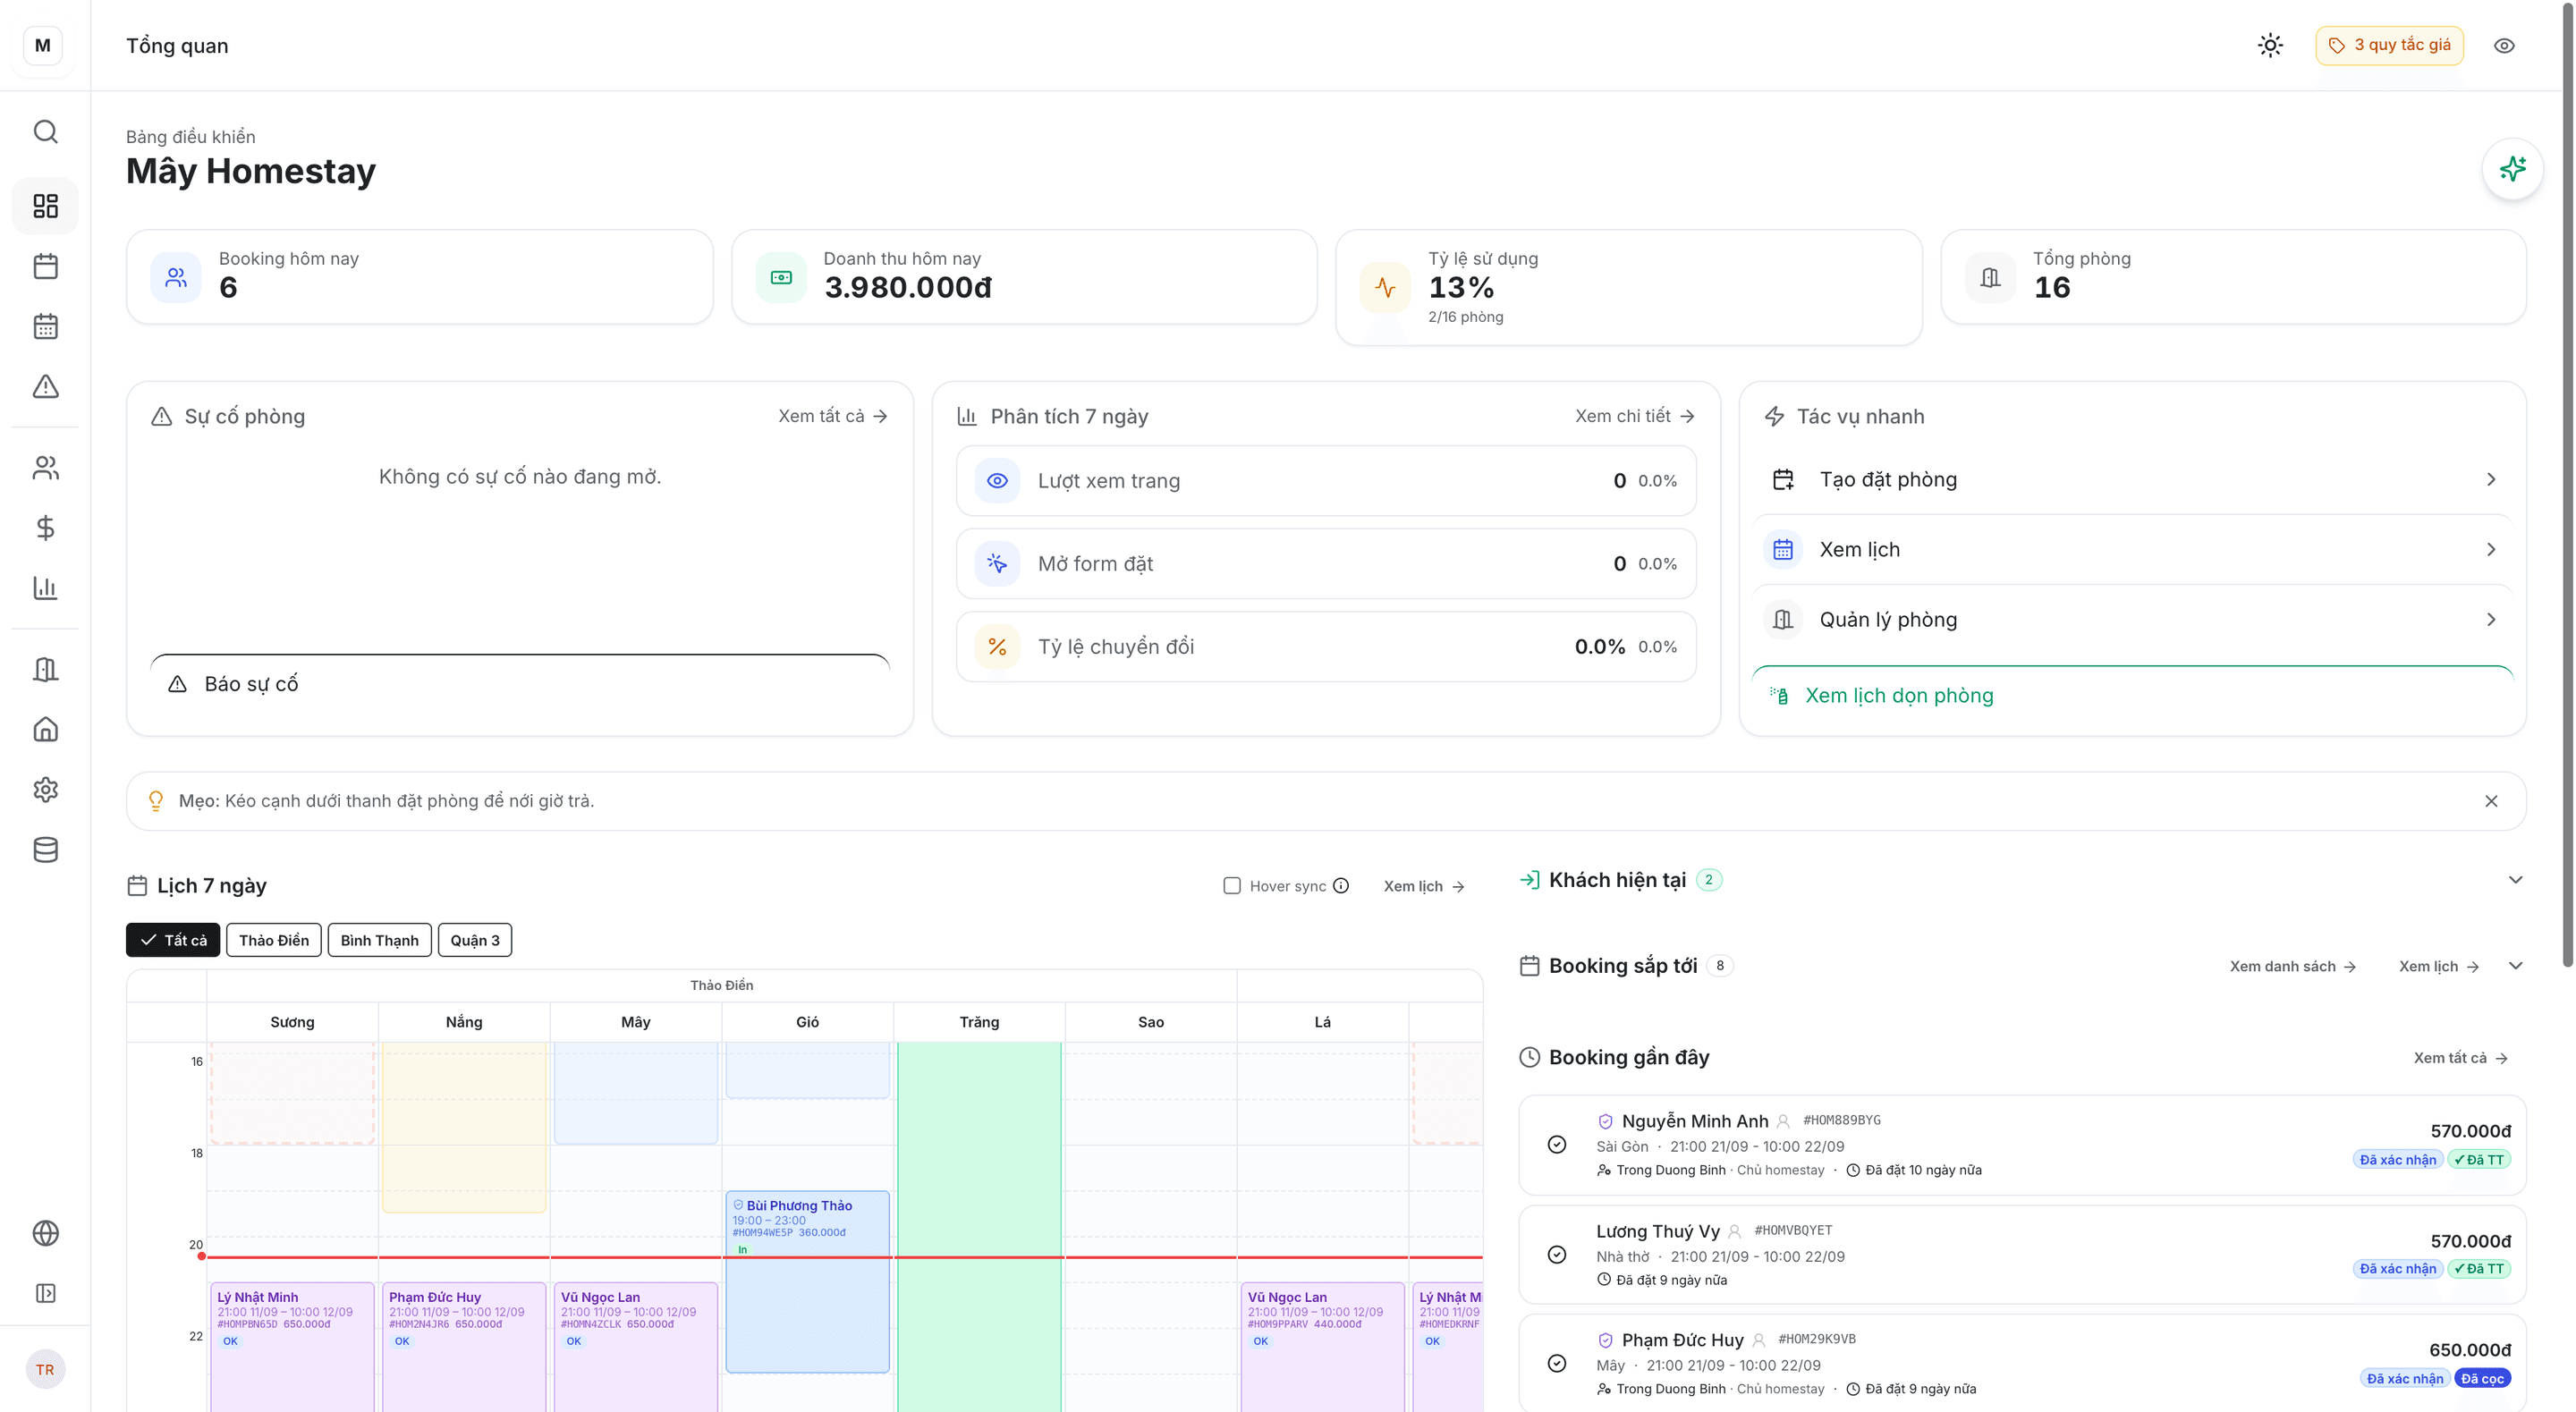Open the customers people icon in sidebar
This screenshot has width=2576, height=1412.
[45, 468]
